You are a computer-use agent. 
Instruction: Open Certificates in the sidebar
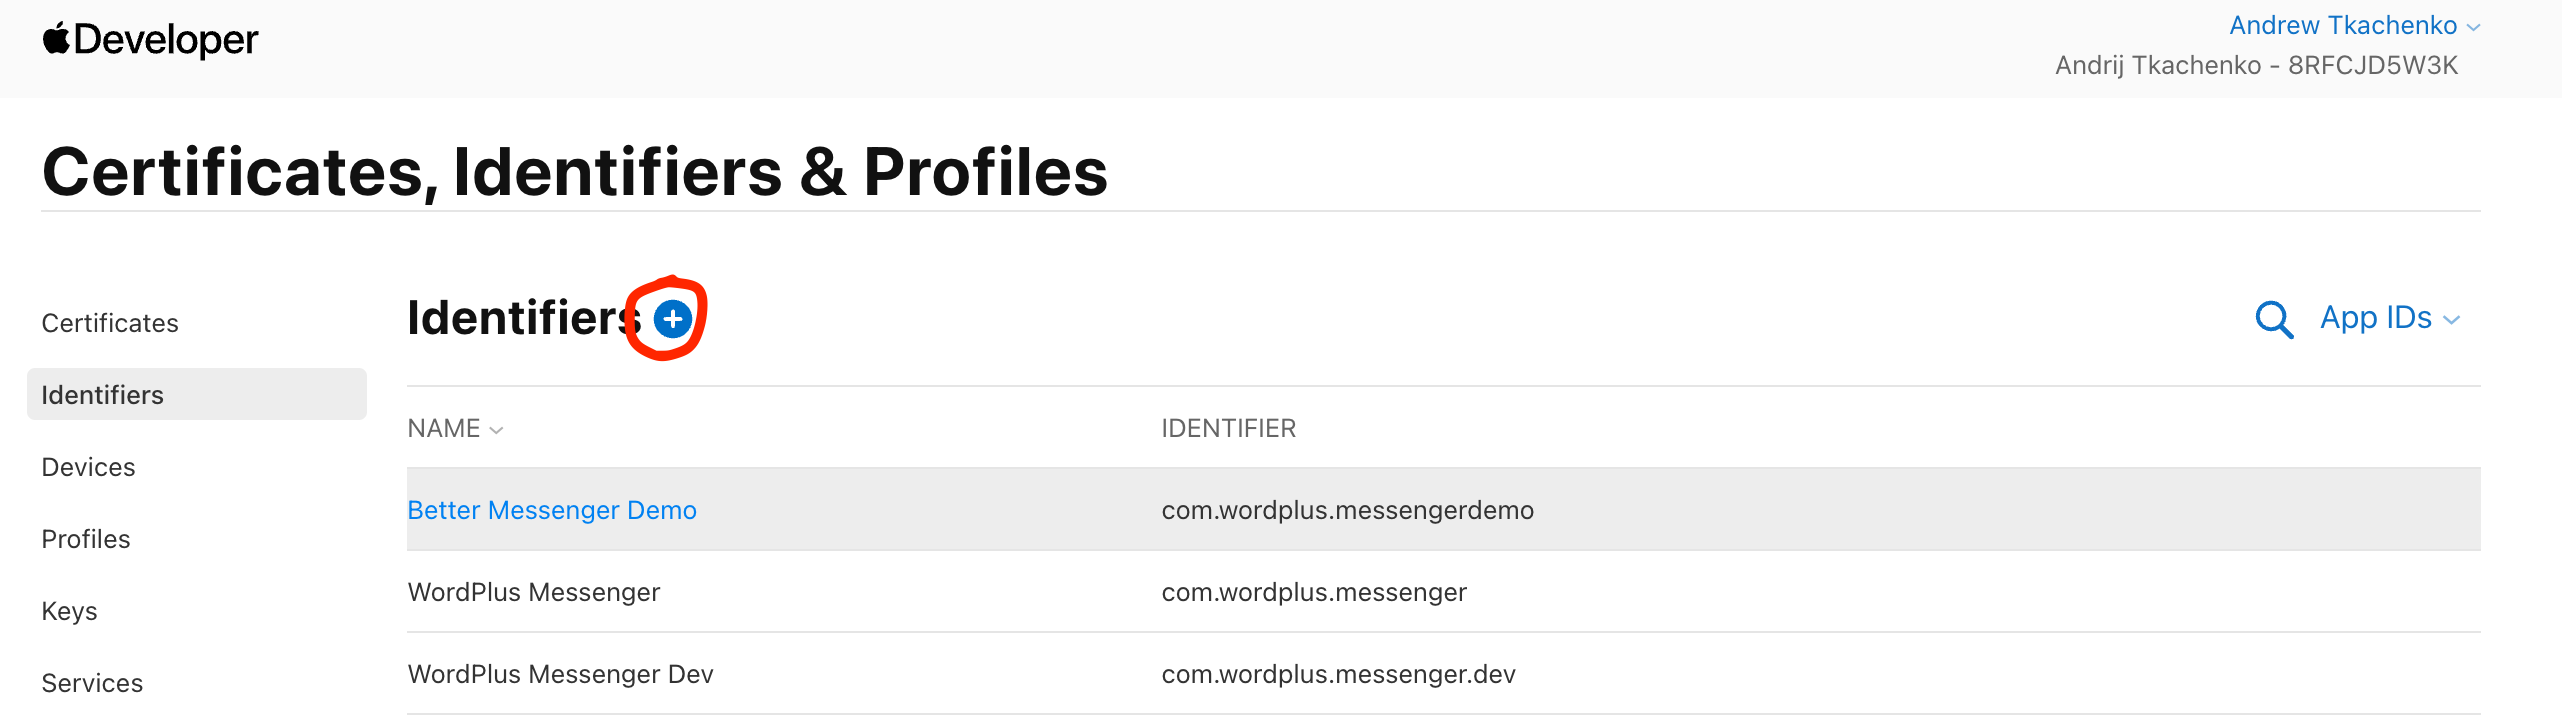[110, 323]
